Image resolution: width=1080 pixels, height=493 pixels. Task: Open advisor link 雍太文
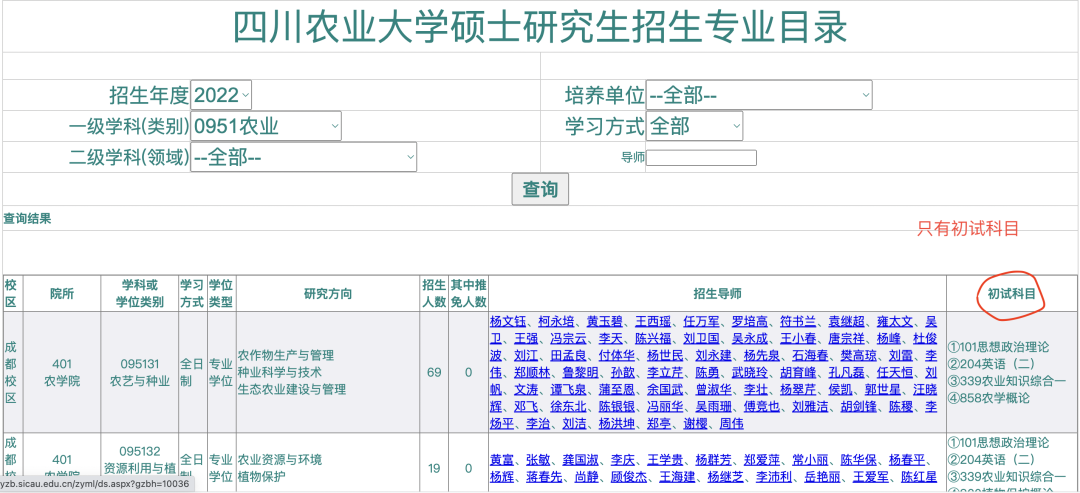[x=895, y=322]
